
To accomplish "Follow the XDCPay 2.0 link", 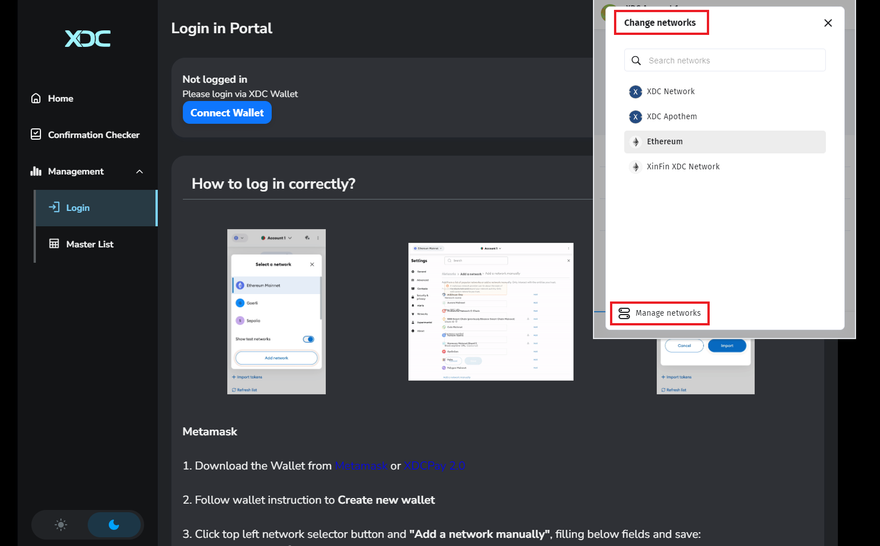I will tap(434, 466).
